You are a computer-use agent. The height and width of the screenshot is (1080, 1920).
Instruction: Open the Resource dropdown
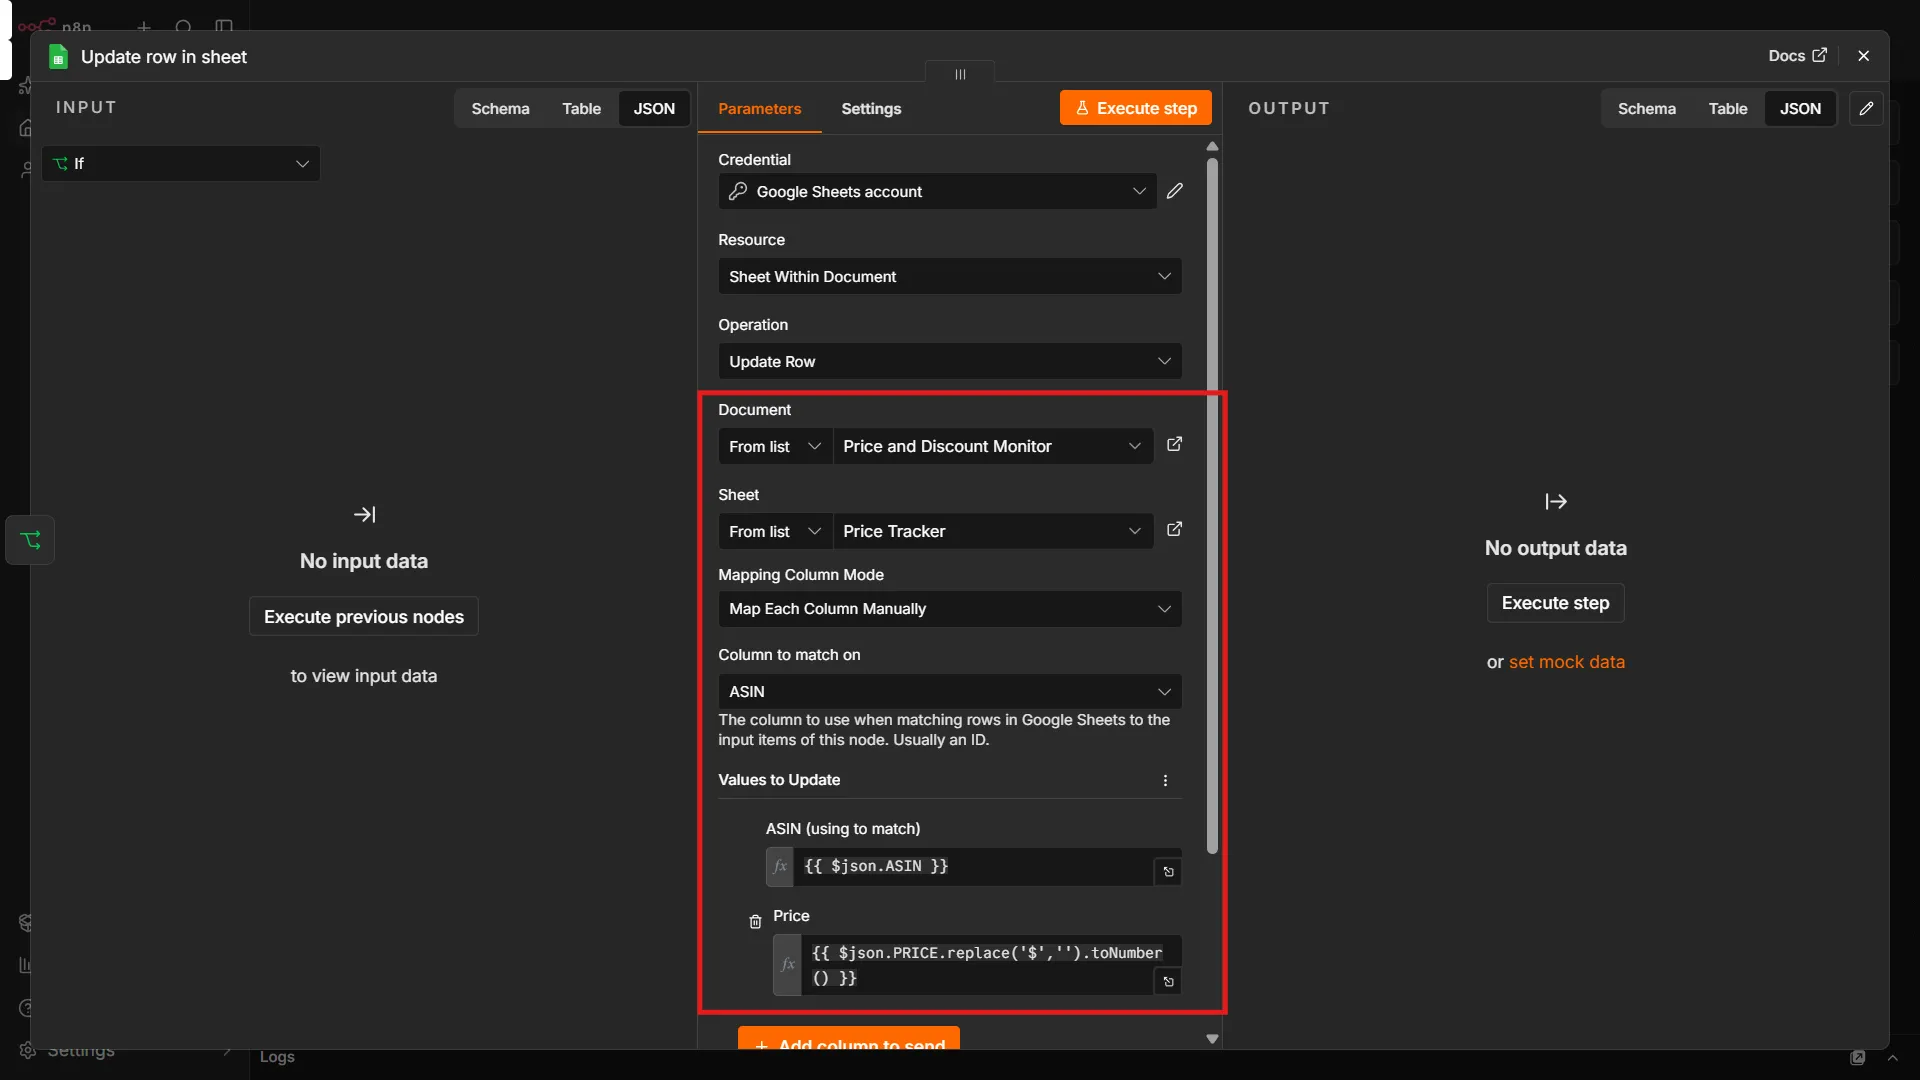click(950, 276)
